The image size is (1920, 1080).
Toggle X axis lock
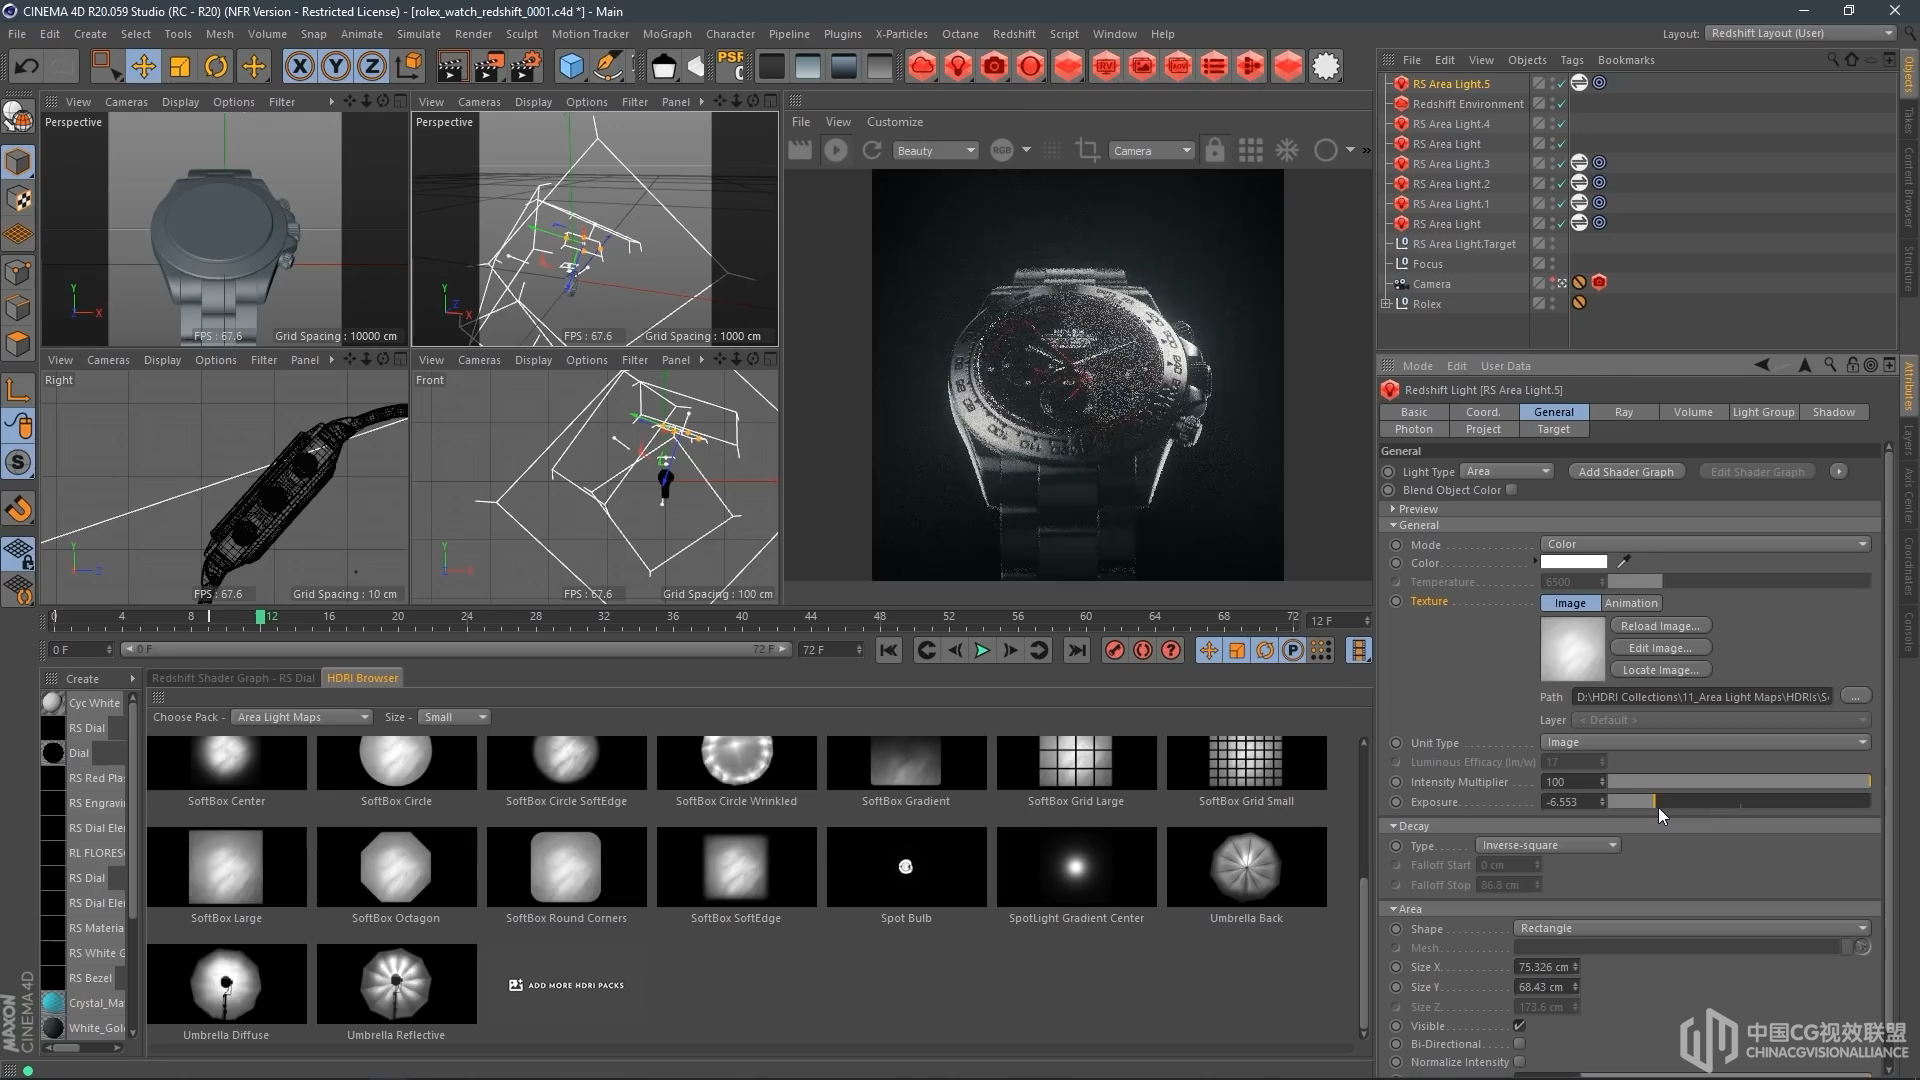point(299,67)
